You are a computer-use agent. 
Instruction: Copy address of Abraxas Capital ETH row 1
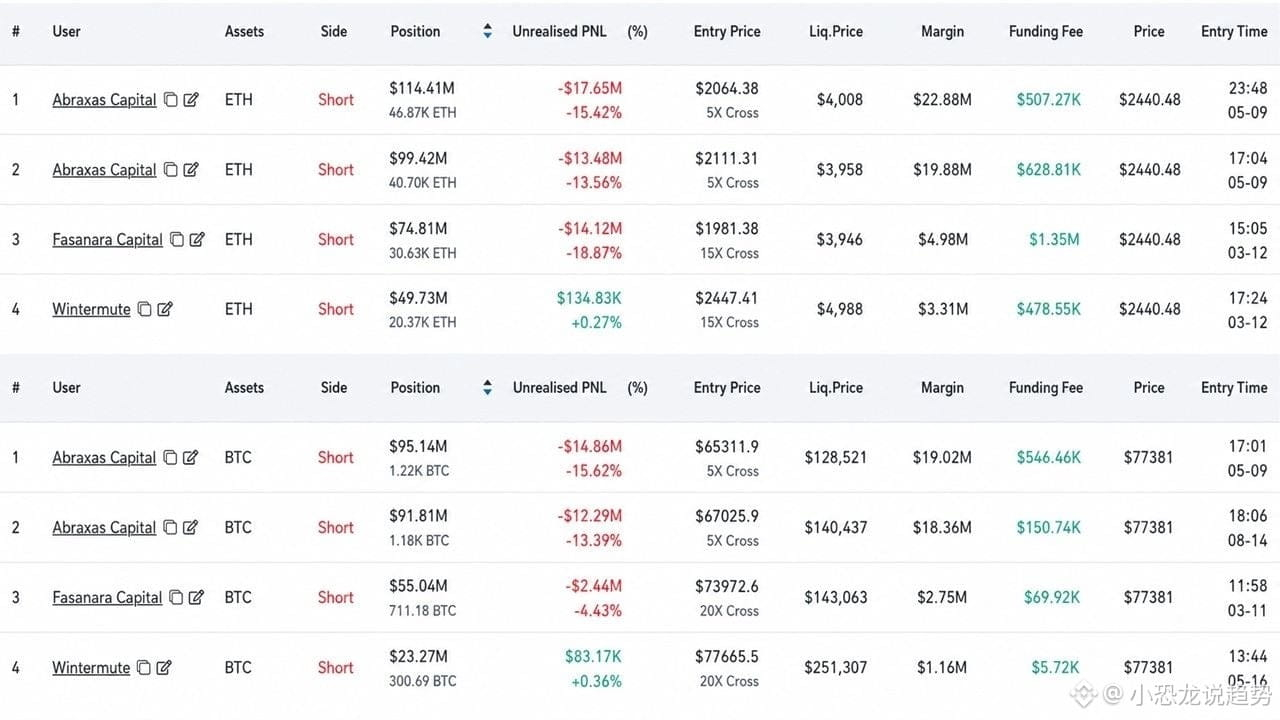[x=171, y=100]
